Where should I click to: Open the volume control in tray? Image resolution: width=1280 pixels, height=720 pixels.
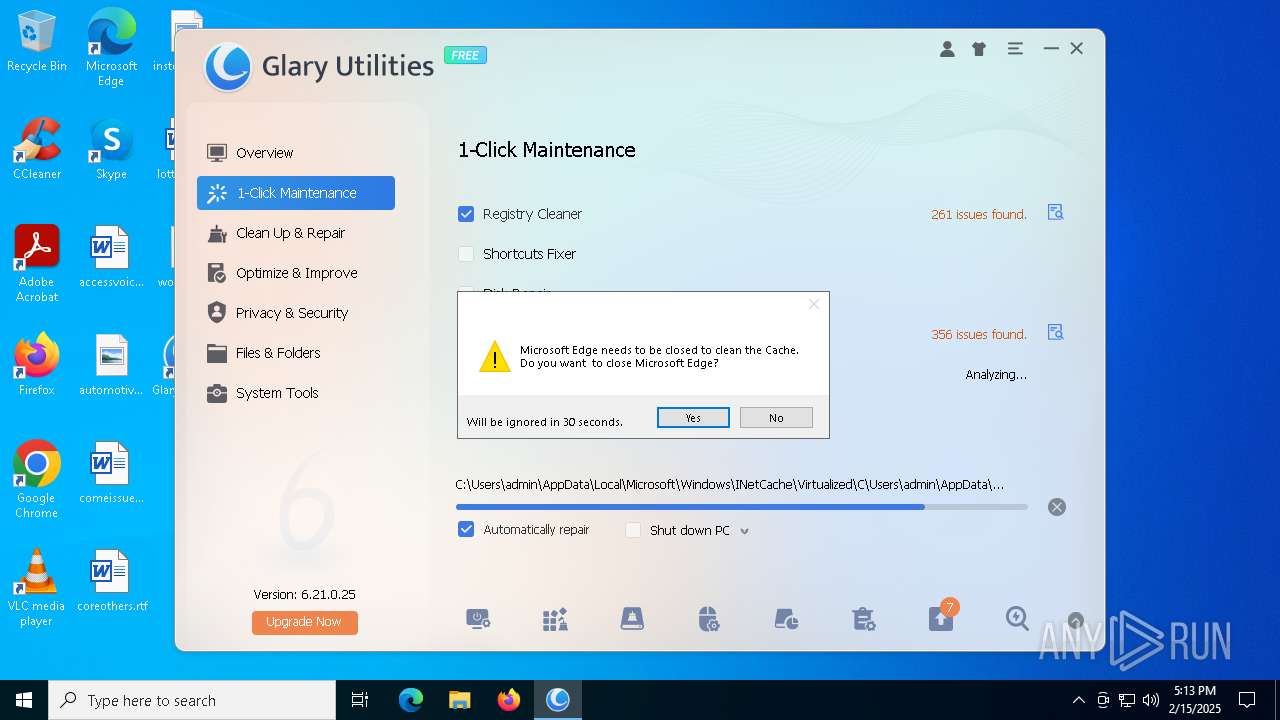(1151, 700)
